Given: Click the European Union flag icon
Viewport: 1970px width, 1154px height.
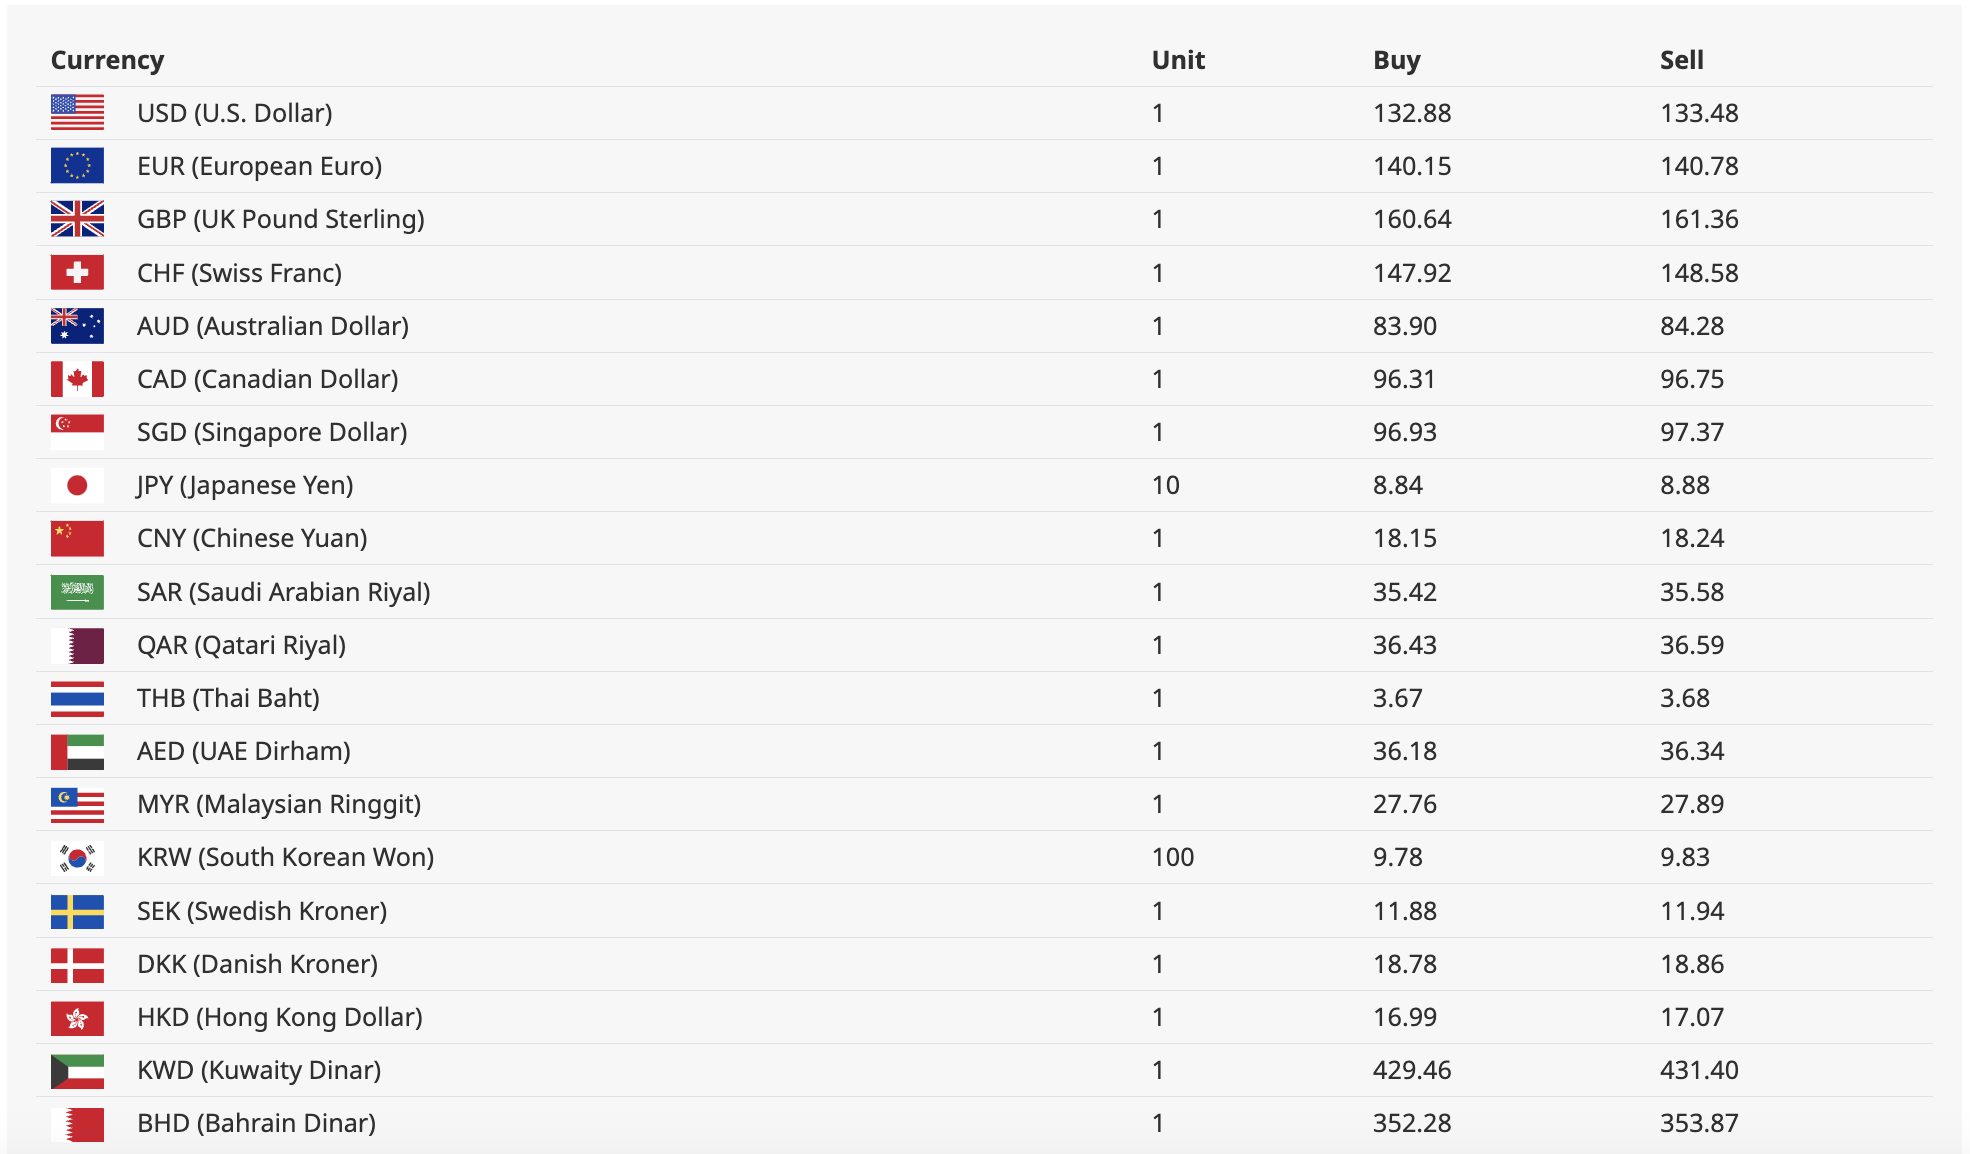Looking at the screenshot, I should click(x=77, y=166).
